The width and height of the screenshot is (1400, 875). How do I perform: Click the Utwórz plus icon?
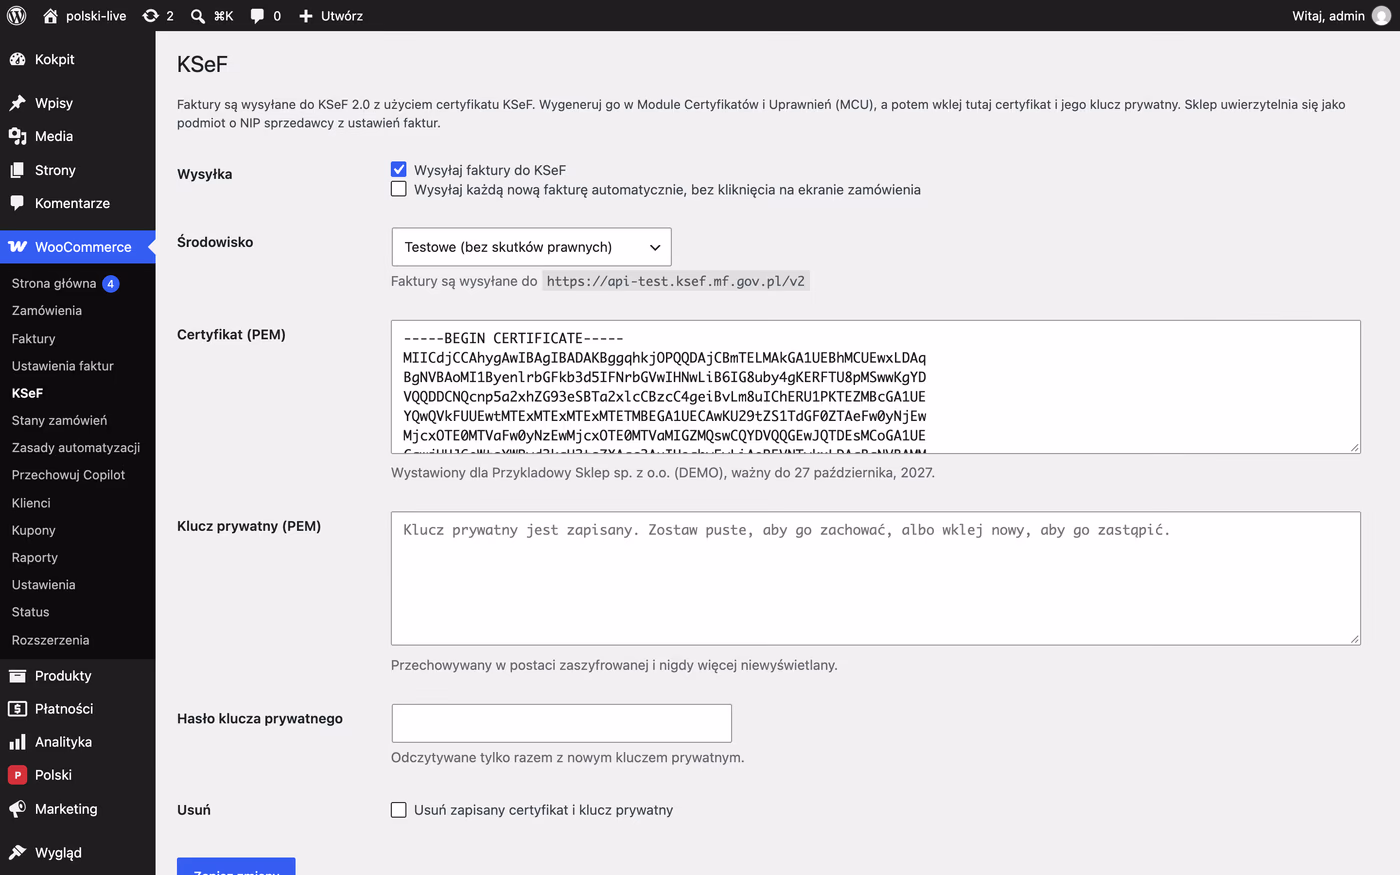(306, 16)
